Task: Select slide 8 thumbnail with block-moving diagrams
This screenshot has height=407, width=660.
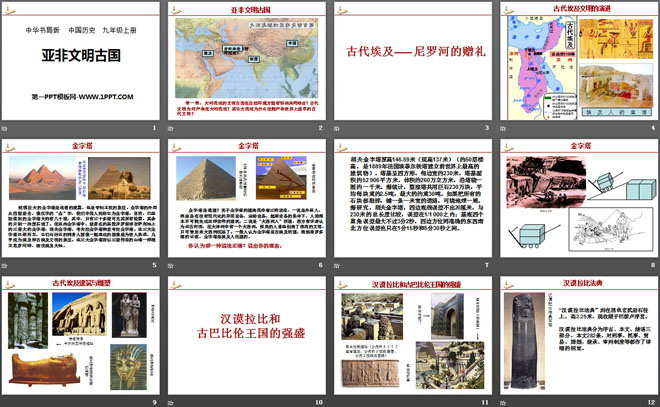Action: (579, 198)
